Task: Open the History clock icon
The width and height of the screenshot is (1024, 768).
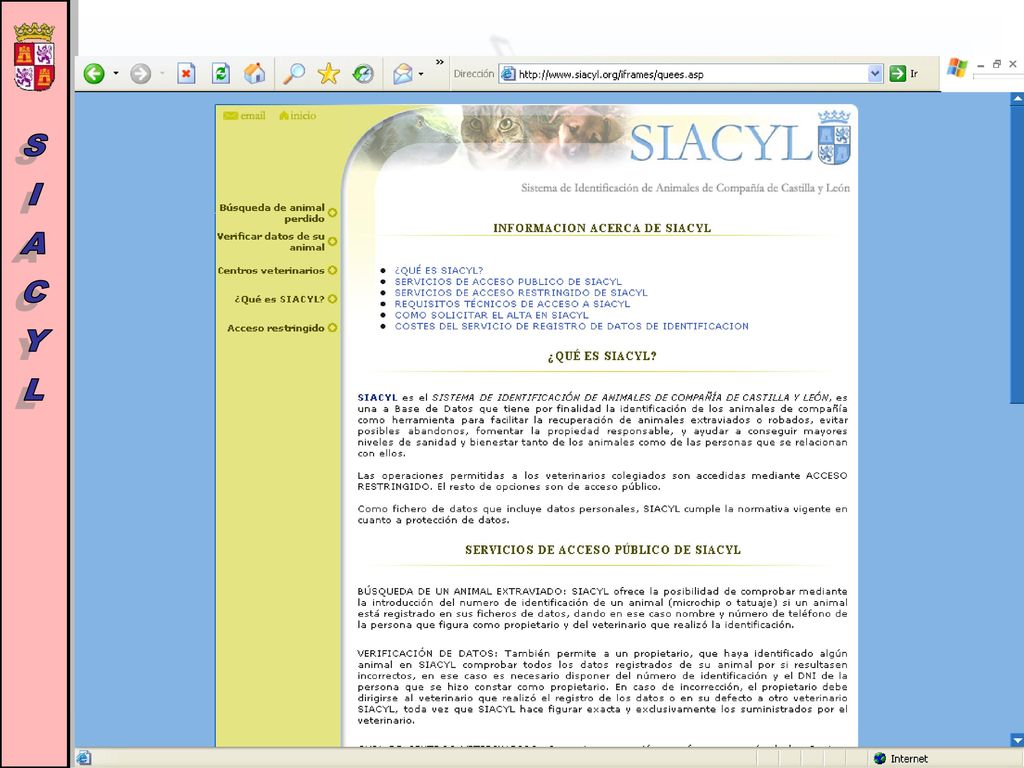Action: [x=363, y=74]
